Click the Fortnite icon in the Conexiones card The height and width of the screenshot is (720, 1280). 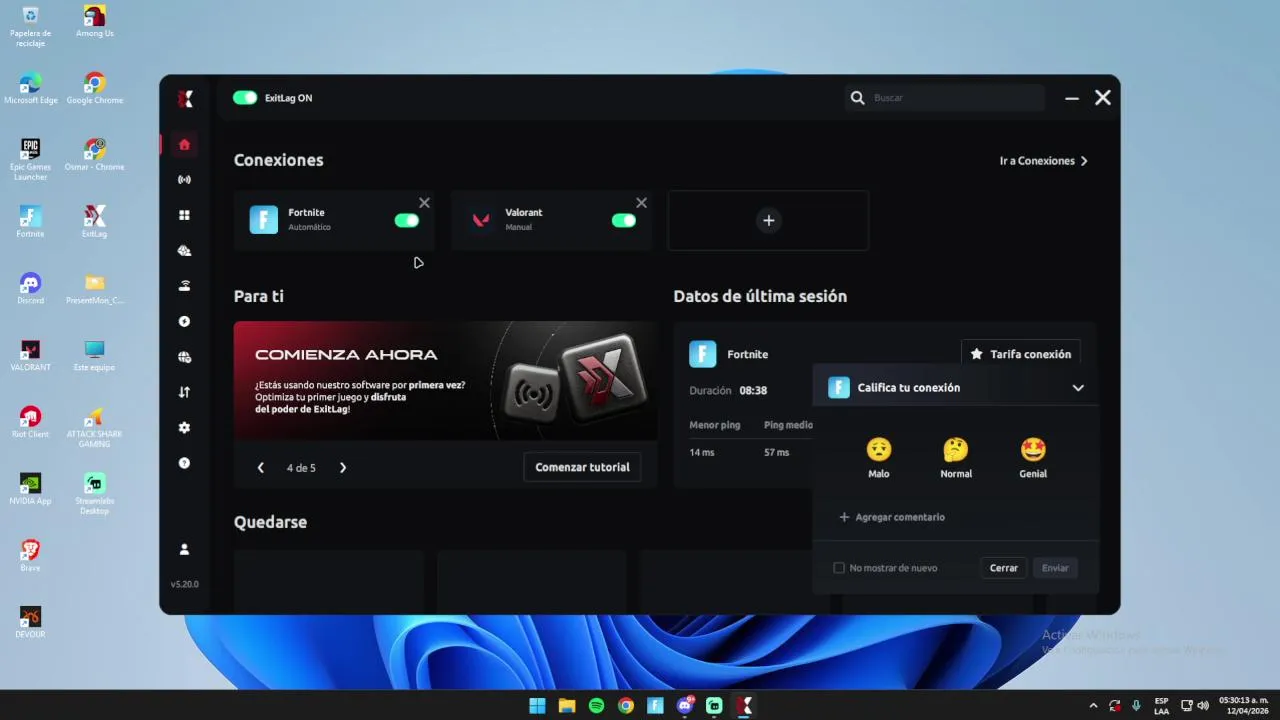coord(263,220)
